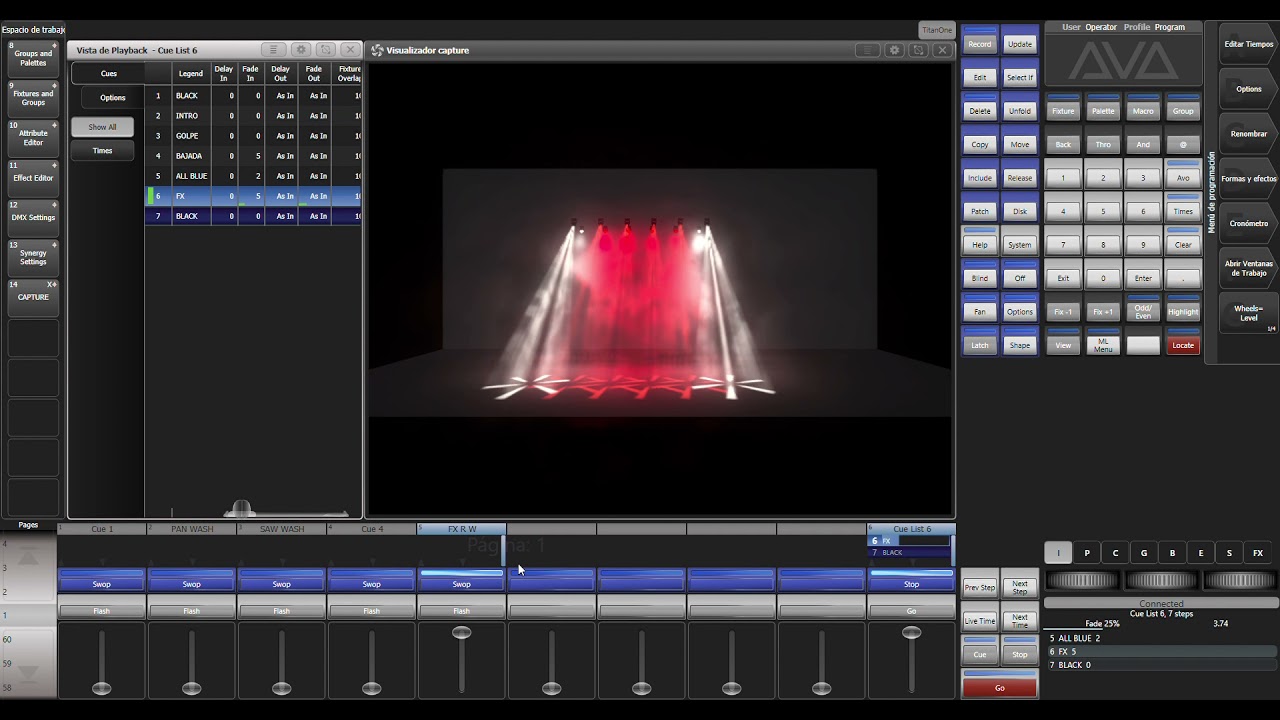Click Abrir Ventanas de Trabajo softkey

tap(1248, 268)
